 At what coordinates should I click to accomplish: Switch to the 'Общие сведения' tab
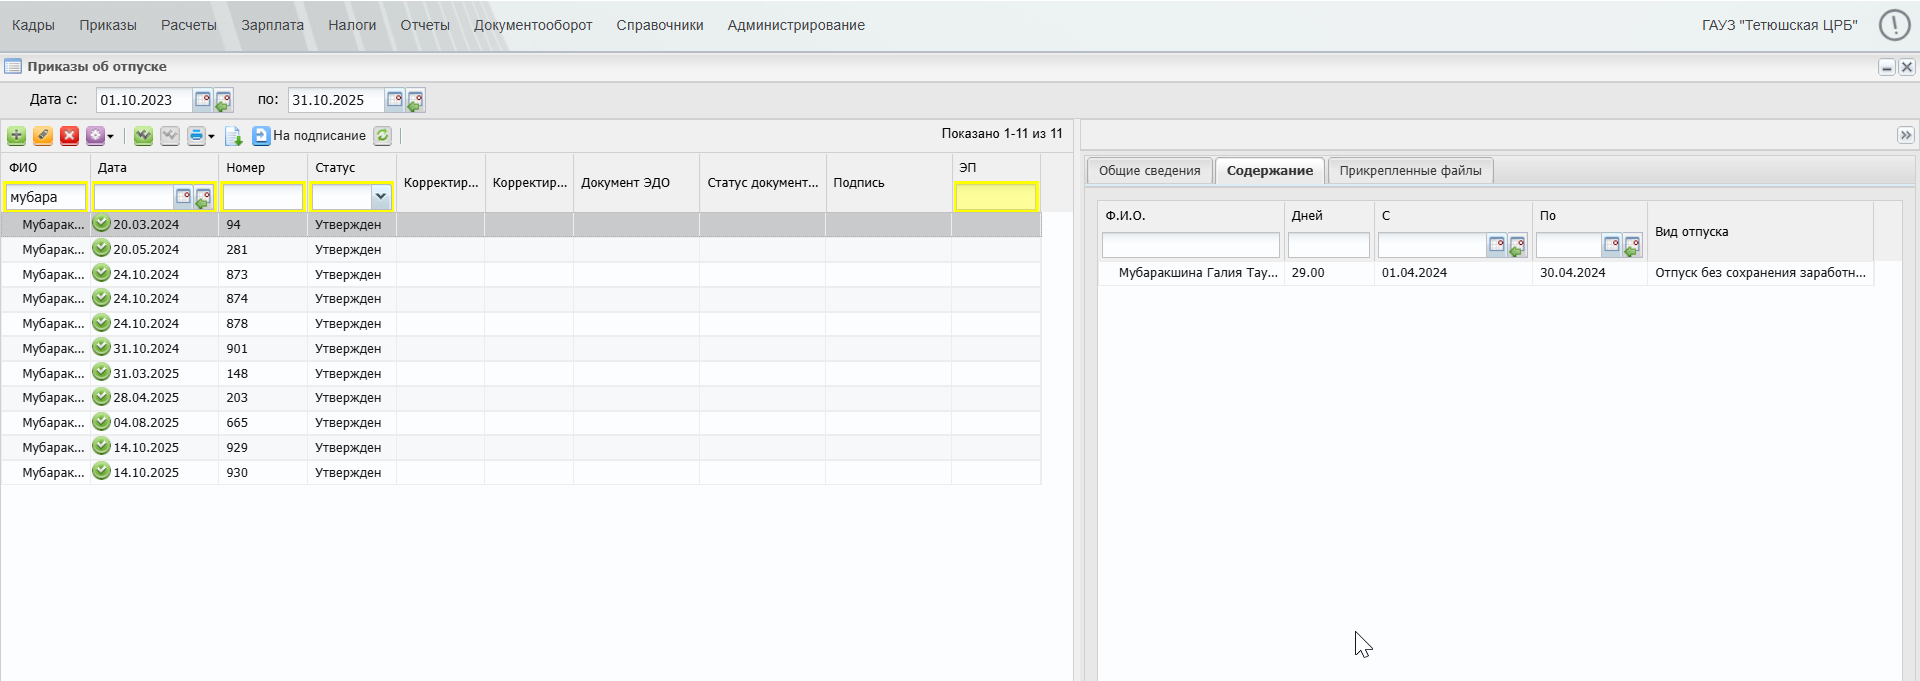(x=1149, y=171)
